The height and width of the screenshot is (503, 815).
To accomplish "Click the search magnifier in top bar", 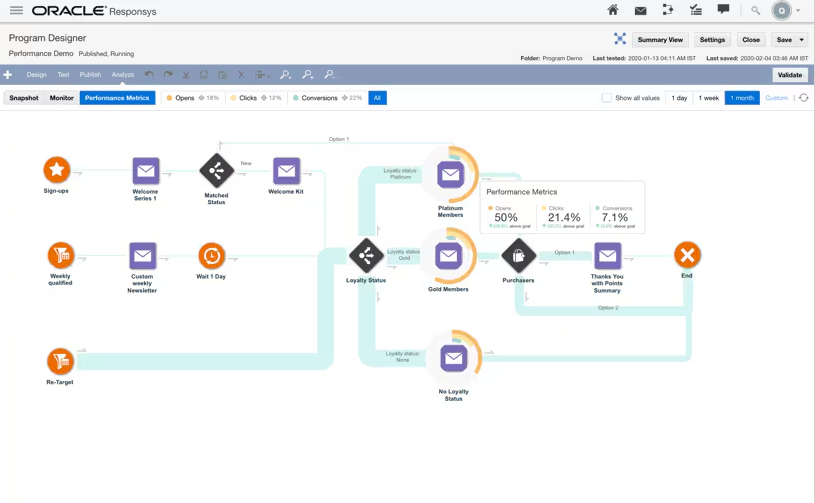I will (755, 11).
